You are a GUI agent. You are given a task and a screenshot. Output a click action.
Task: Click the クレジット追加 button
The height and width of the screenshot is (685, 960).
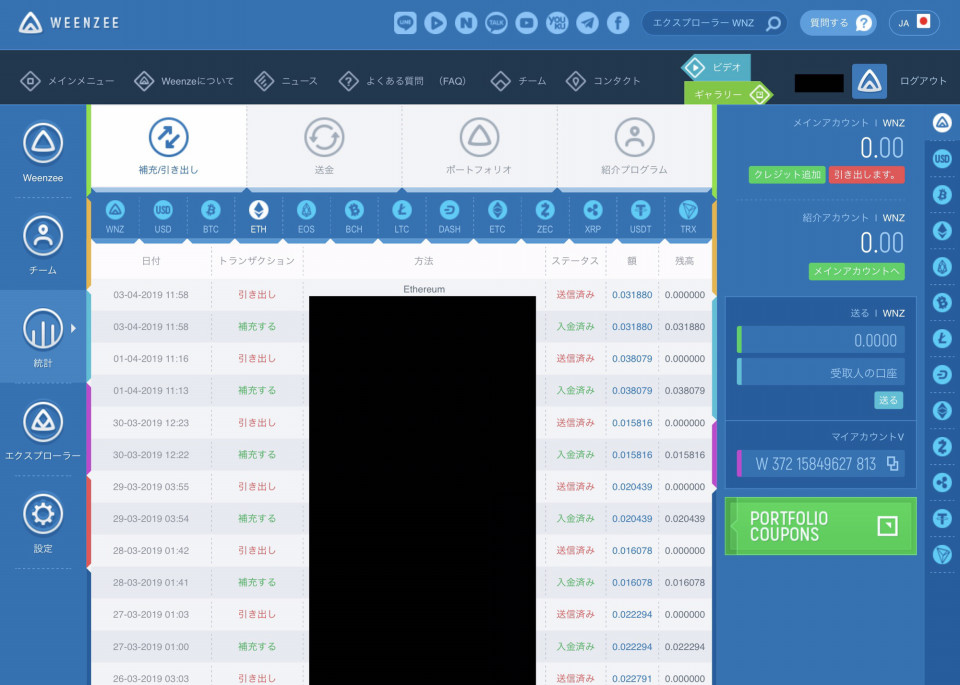787,174
